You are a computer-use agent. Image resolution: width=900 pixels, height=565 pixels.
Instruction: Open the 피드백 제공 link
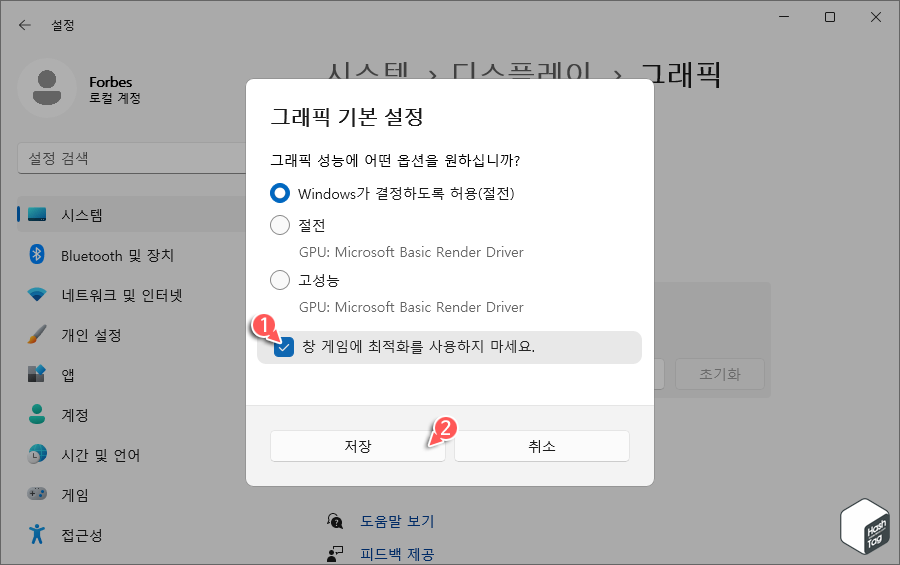pos(397,555)
